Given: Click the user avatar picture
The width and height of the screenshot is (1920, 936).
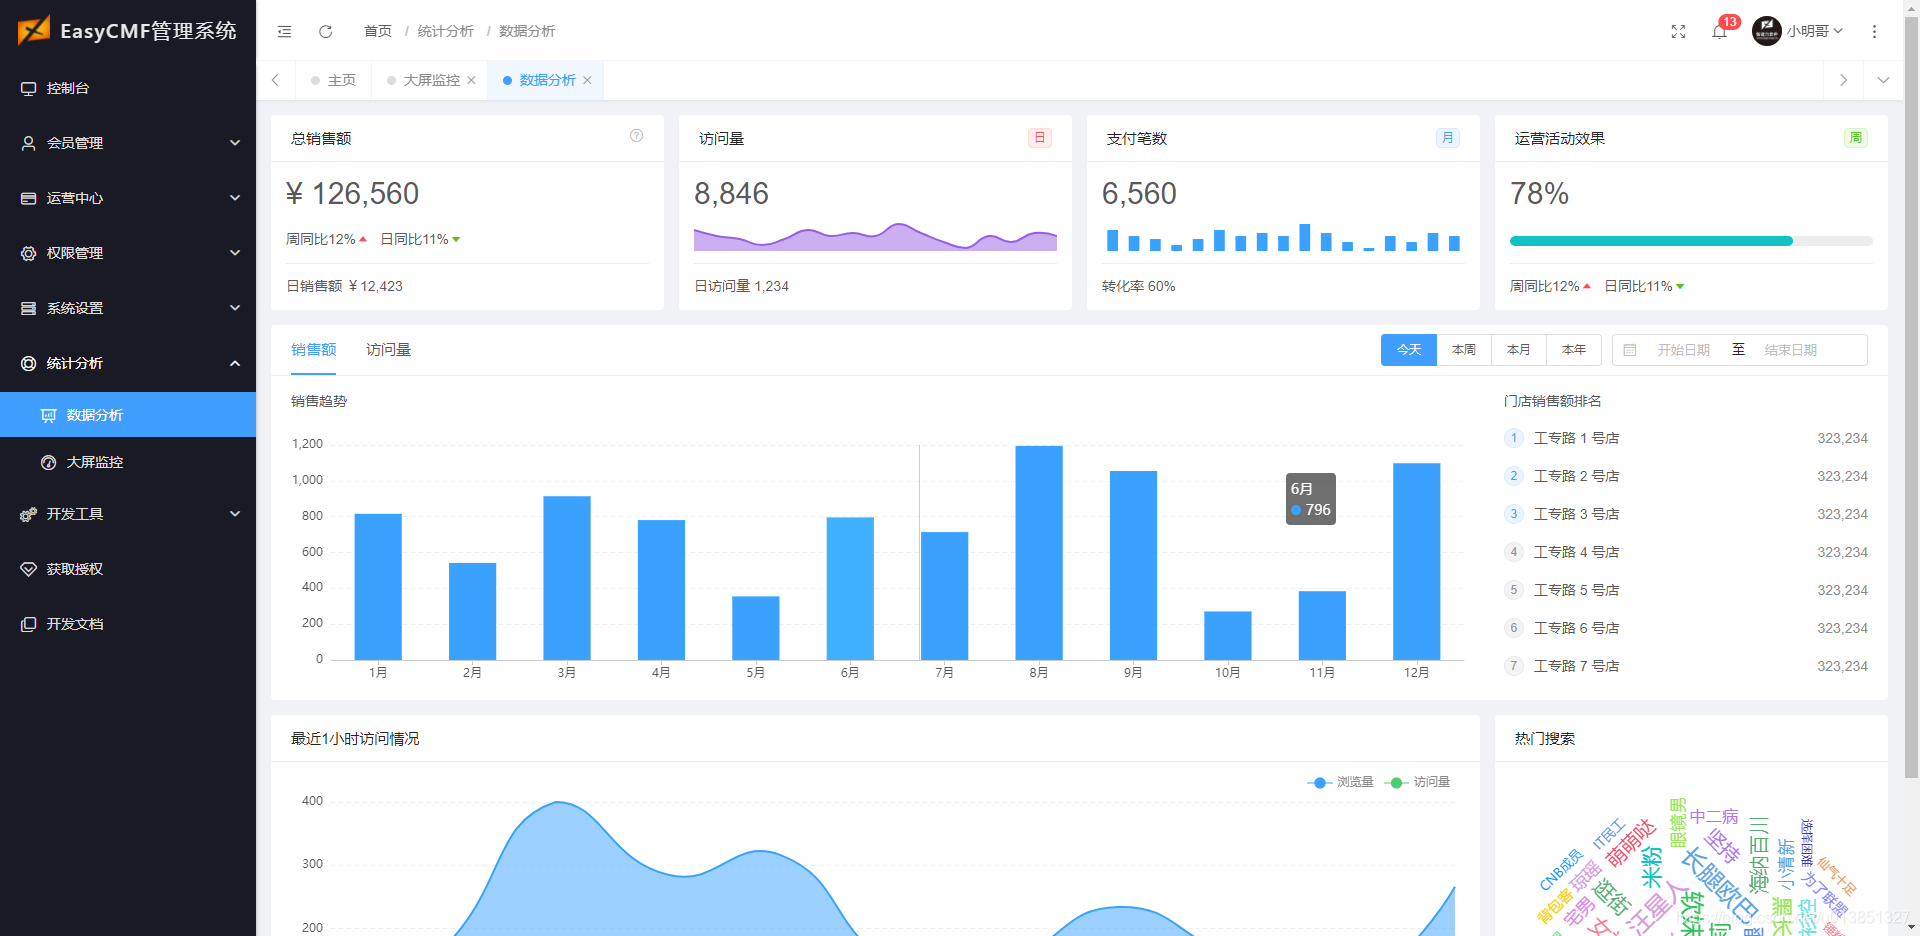Looking at the screenshot, I should pos(1766,31).
